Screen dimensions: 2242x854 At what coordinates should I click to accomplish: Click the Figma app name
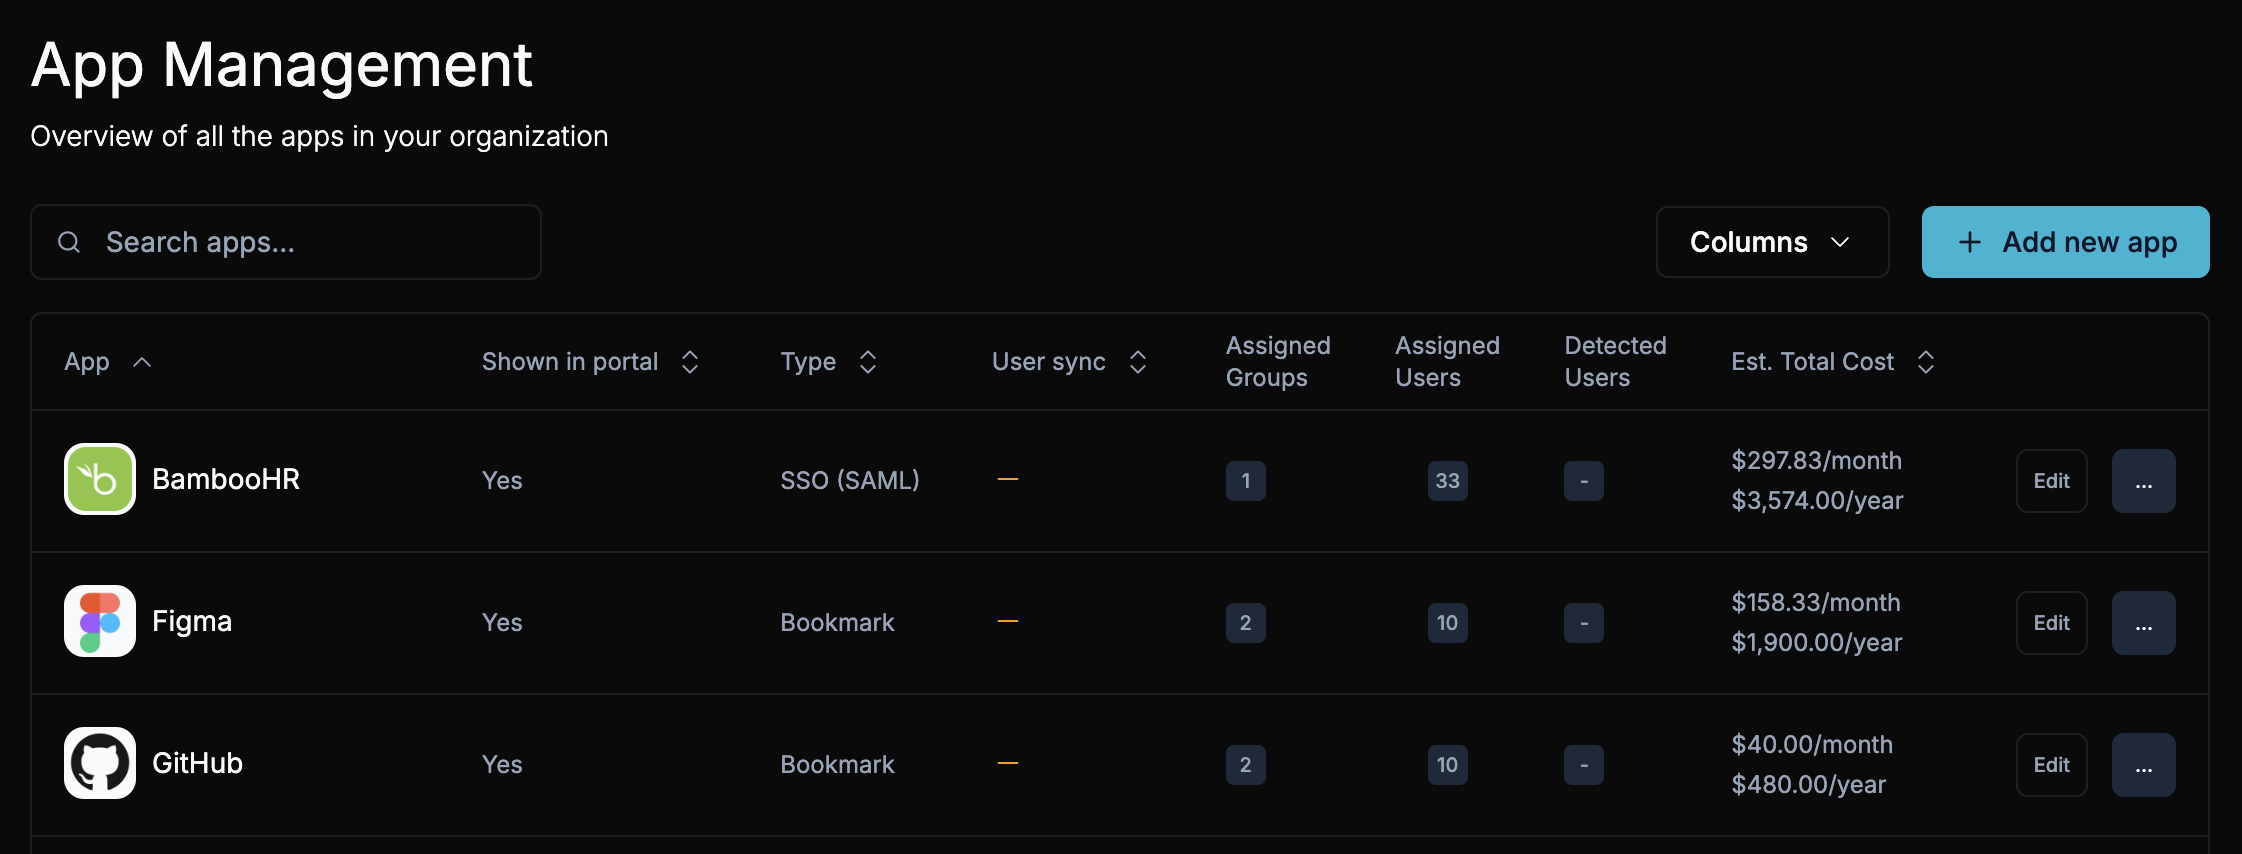pyautogui.click(x=192, y=621)
